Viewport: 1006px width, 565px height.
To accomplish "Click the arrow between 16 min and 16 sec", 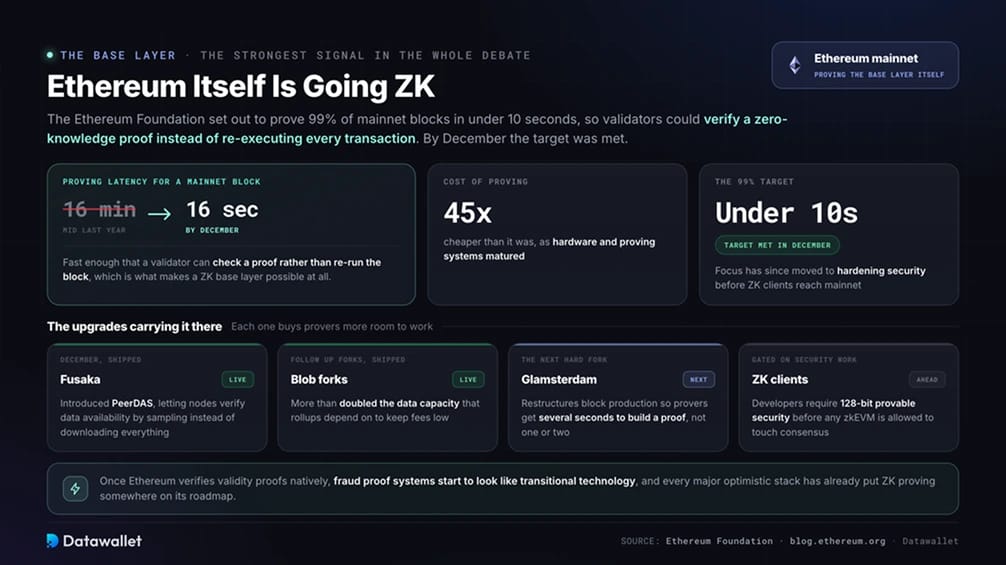I will [159, 214].
